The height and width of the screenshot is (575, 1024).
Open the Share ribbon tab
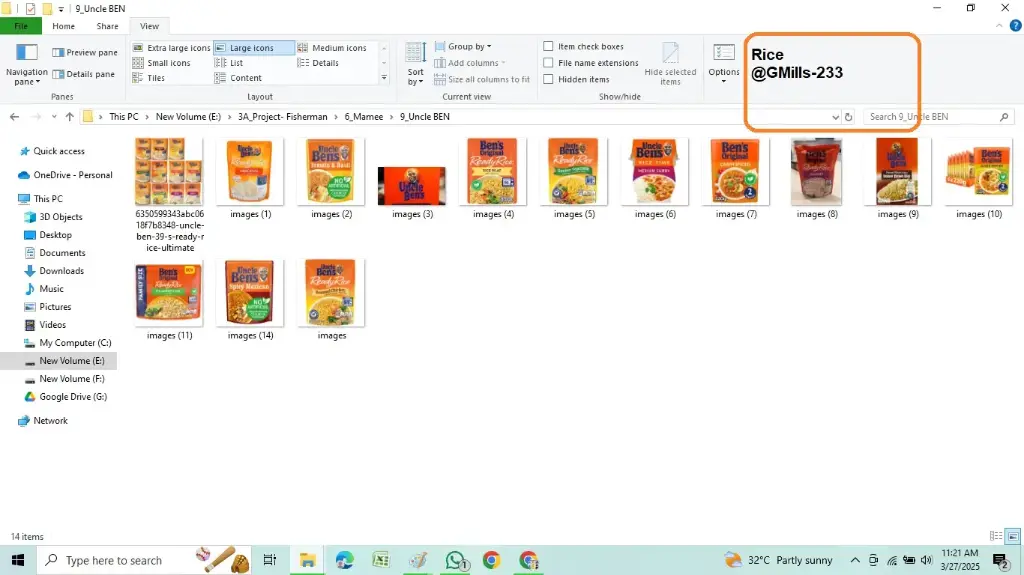107,26
